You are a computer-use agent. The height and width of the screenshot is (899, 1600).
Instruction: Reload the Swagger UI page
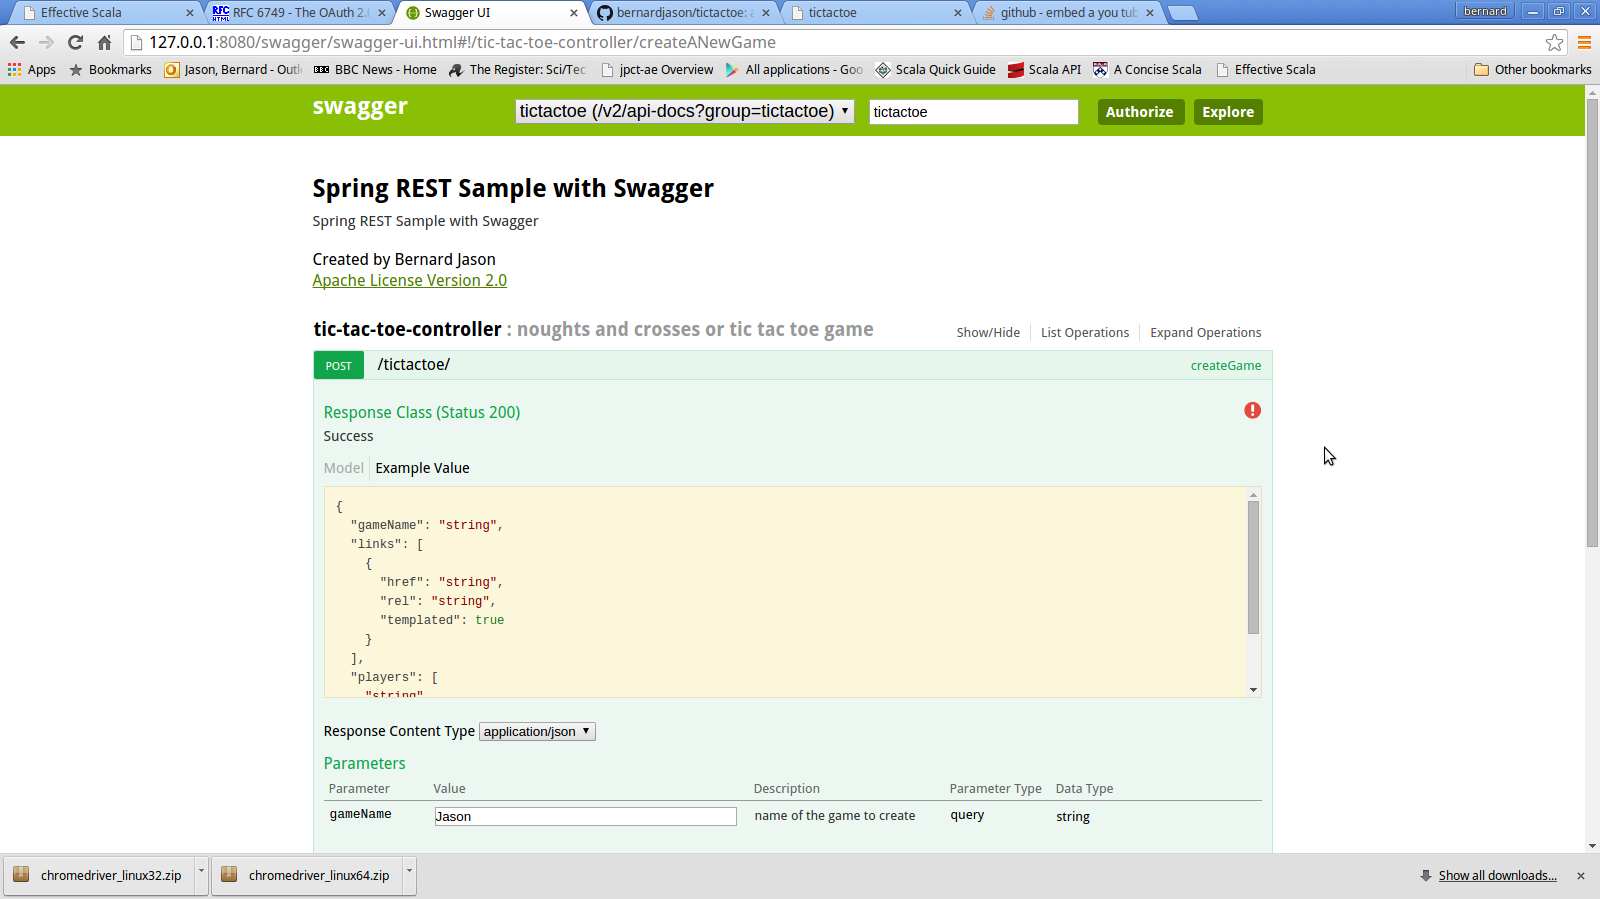[x=75, y=42]
